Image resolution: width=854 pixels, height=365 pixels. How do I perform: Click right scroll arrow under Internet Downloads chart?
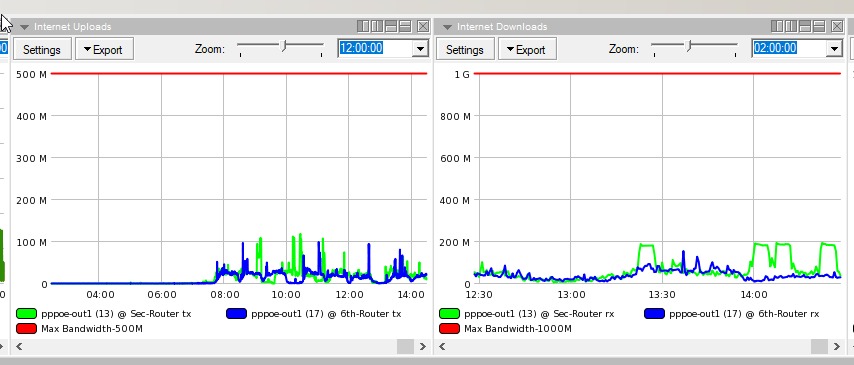[x=837, y=346]
